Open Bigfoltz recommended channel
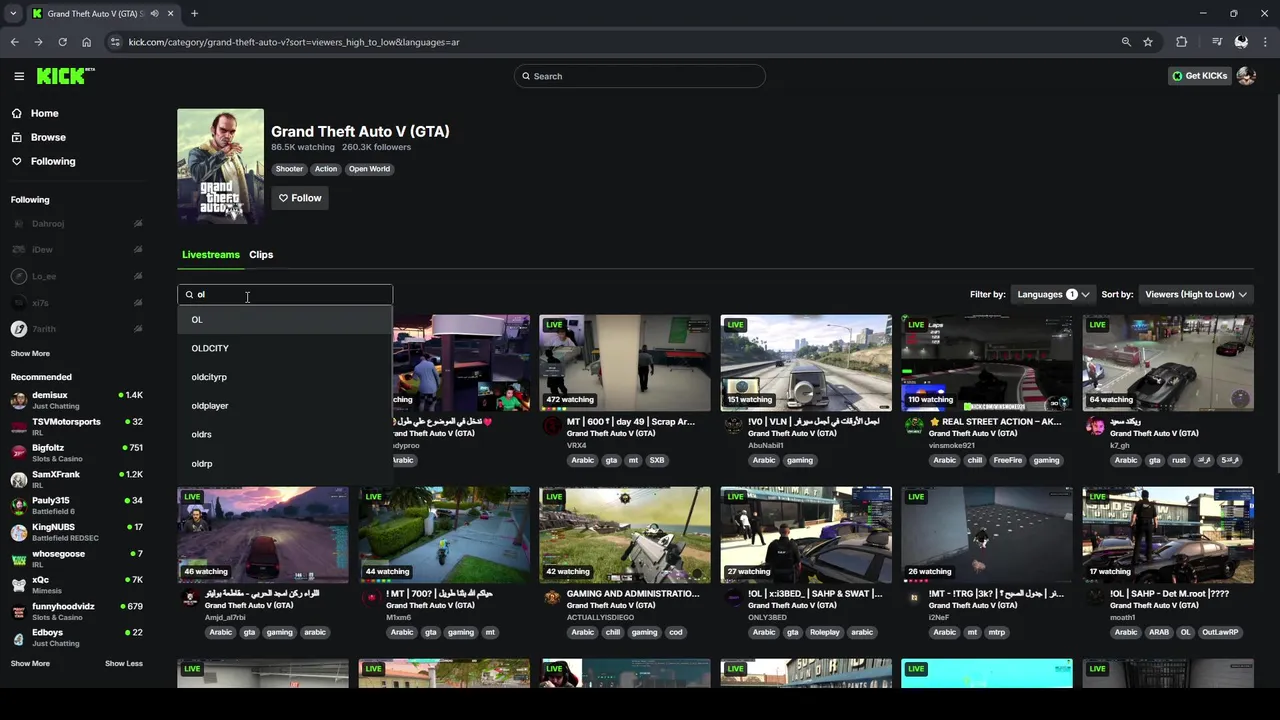The height and width of the screenshot is (720, 1280). (x=77, y=452)
